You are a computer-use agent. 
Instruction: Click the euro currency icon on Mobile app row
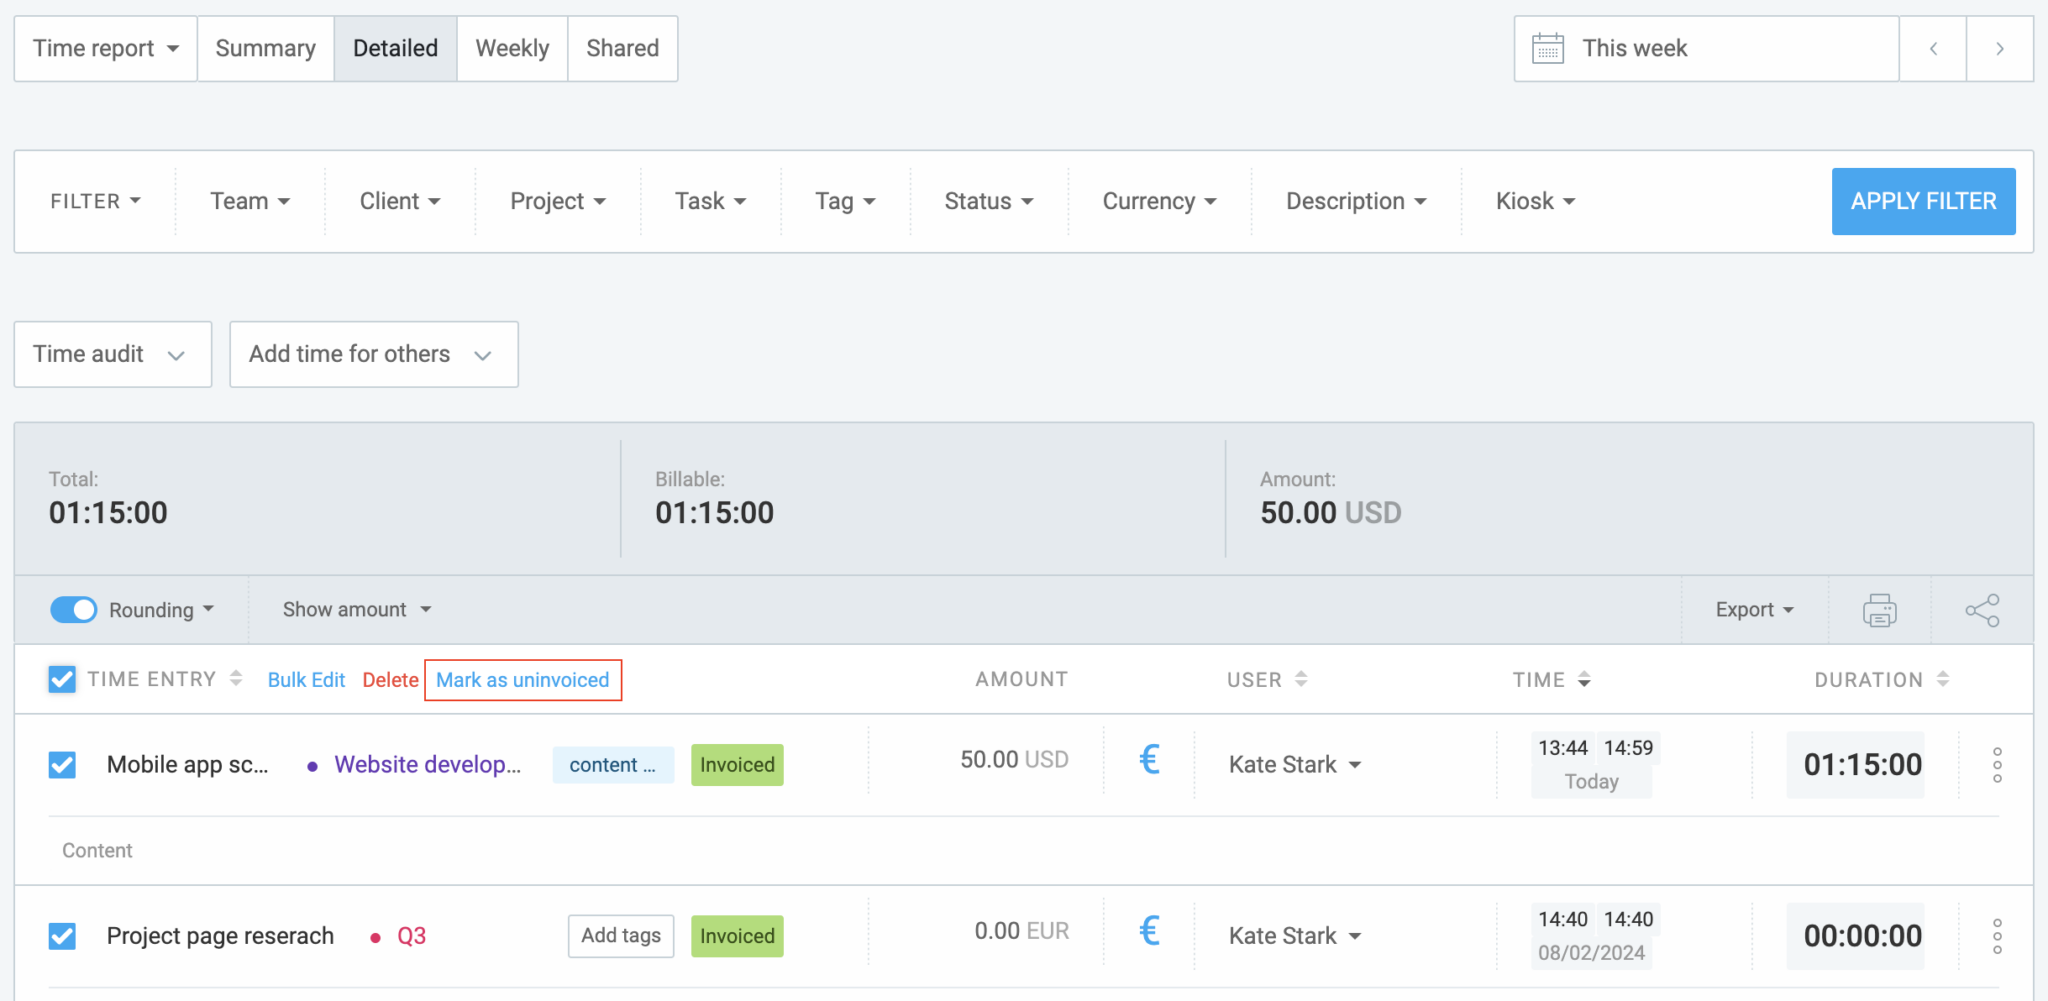(1149, 760)
